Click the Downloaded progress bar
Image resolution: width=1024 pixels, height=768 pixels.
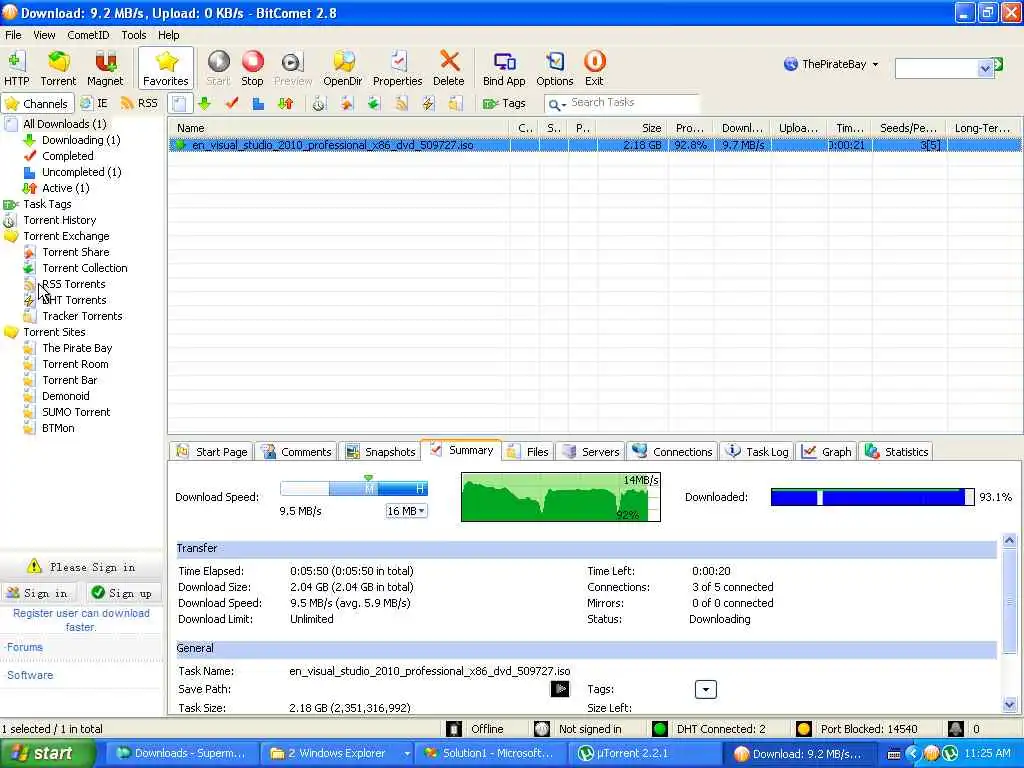pyautogui.click(x=872, y=497)
